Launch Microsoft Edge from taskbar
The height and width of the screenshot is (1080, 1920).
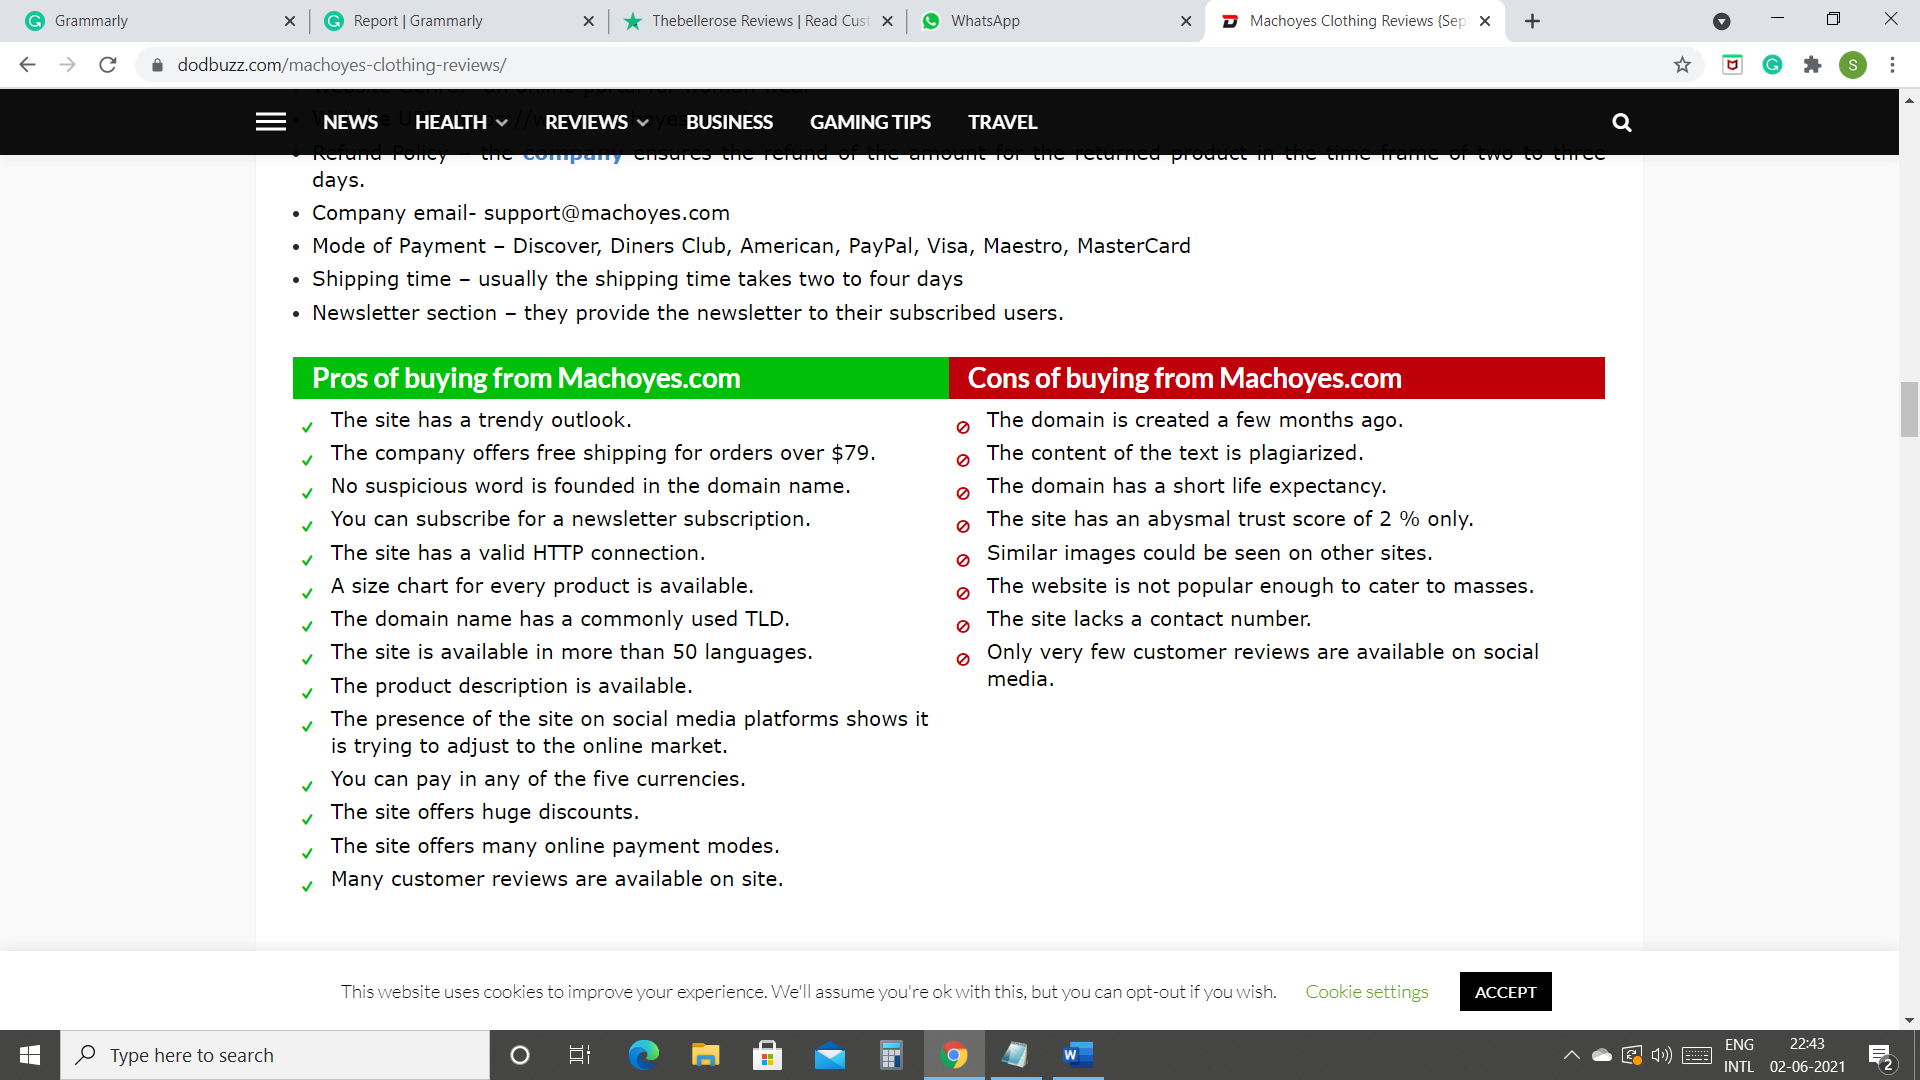click(643, 1055)
